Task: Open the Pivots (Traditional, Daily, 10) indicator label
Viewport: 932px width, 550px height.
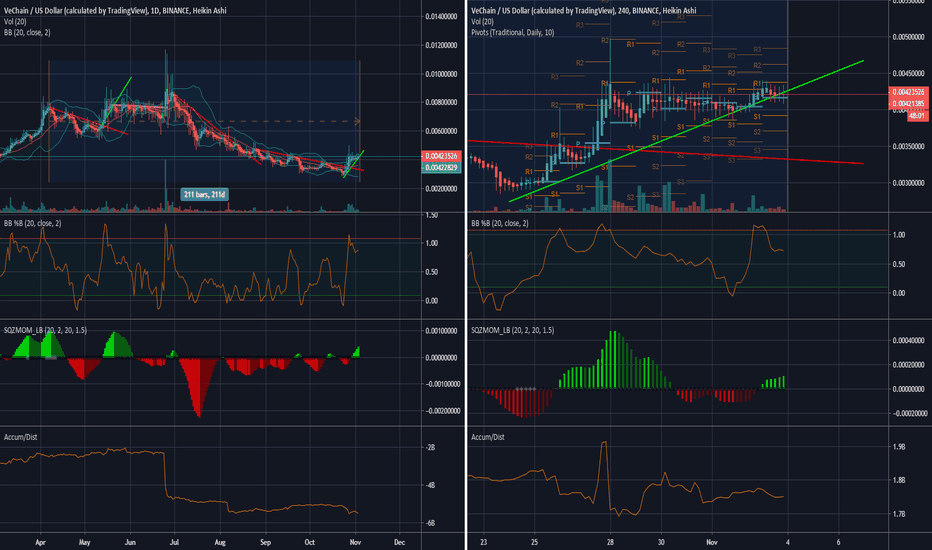Action: coord(512,32)
